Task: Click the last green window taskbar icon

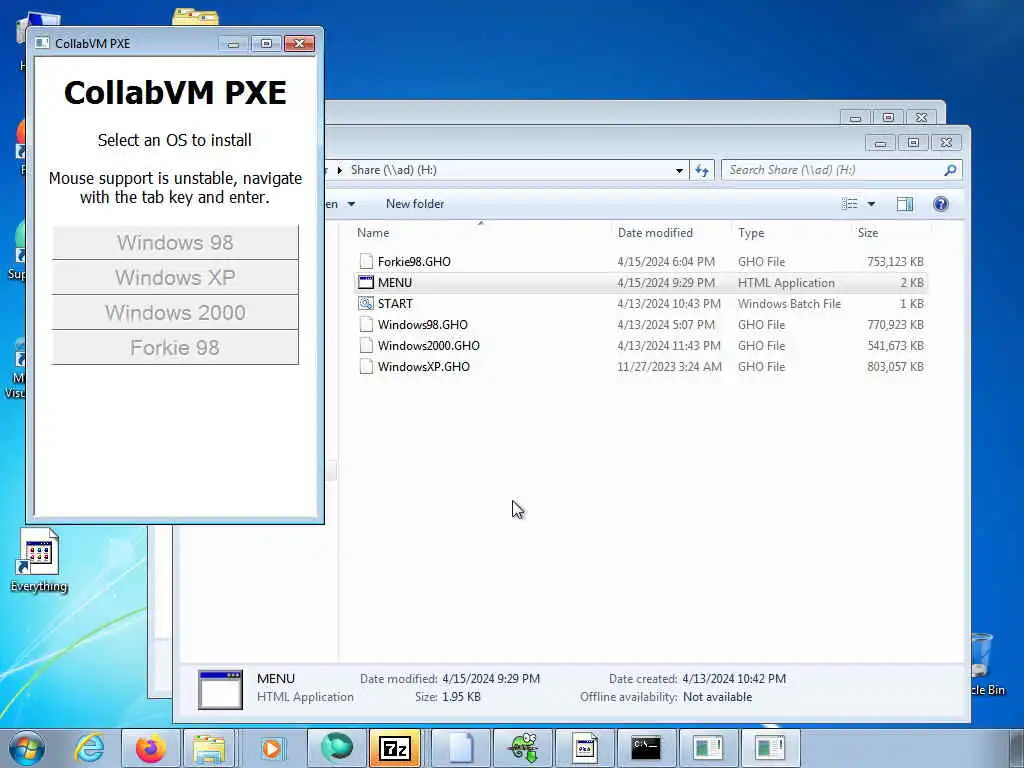Action: click(769, 748)
